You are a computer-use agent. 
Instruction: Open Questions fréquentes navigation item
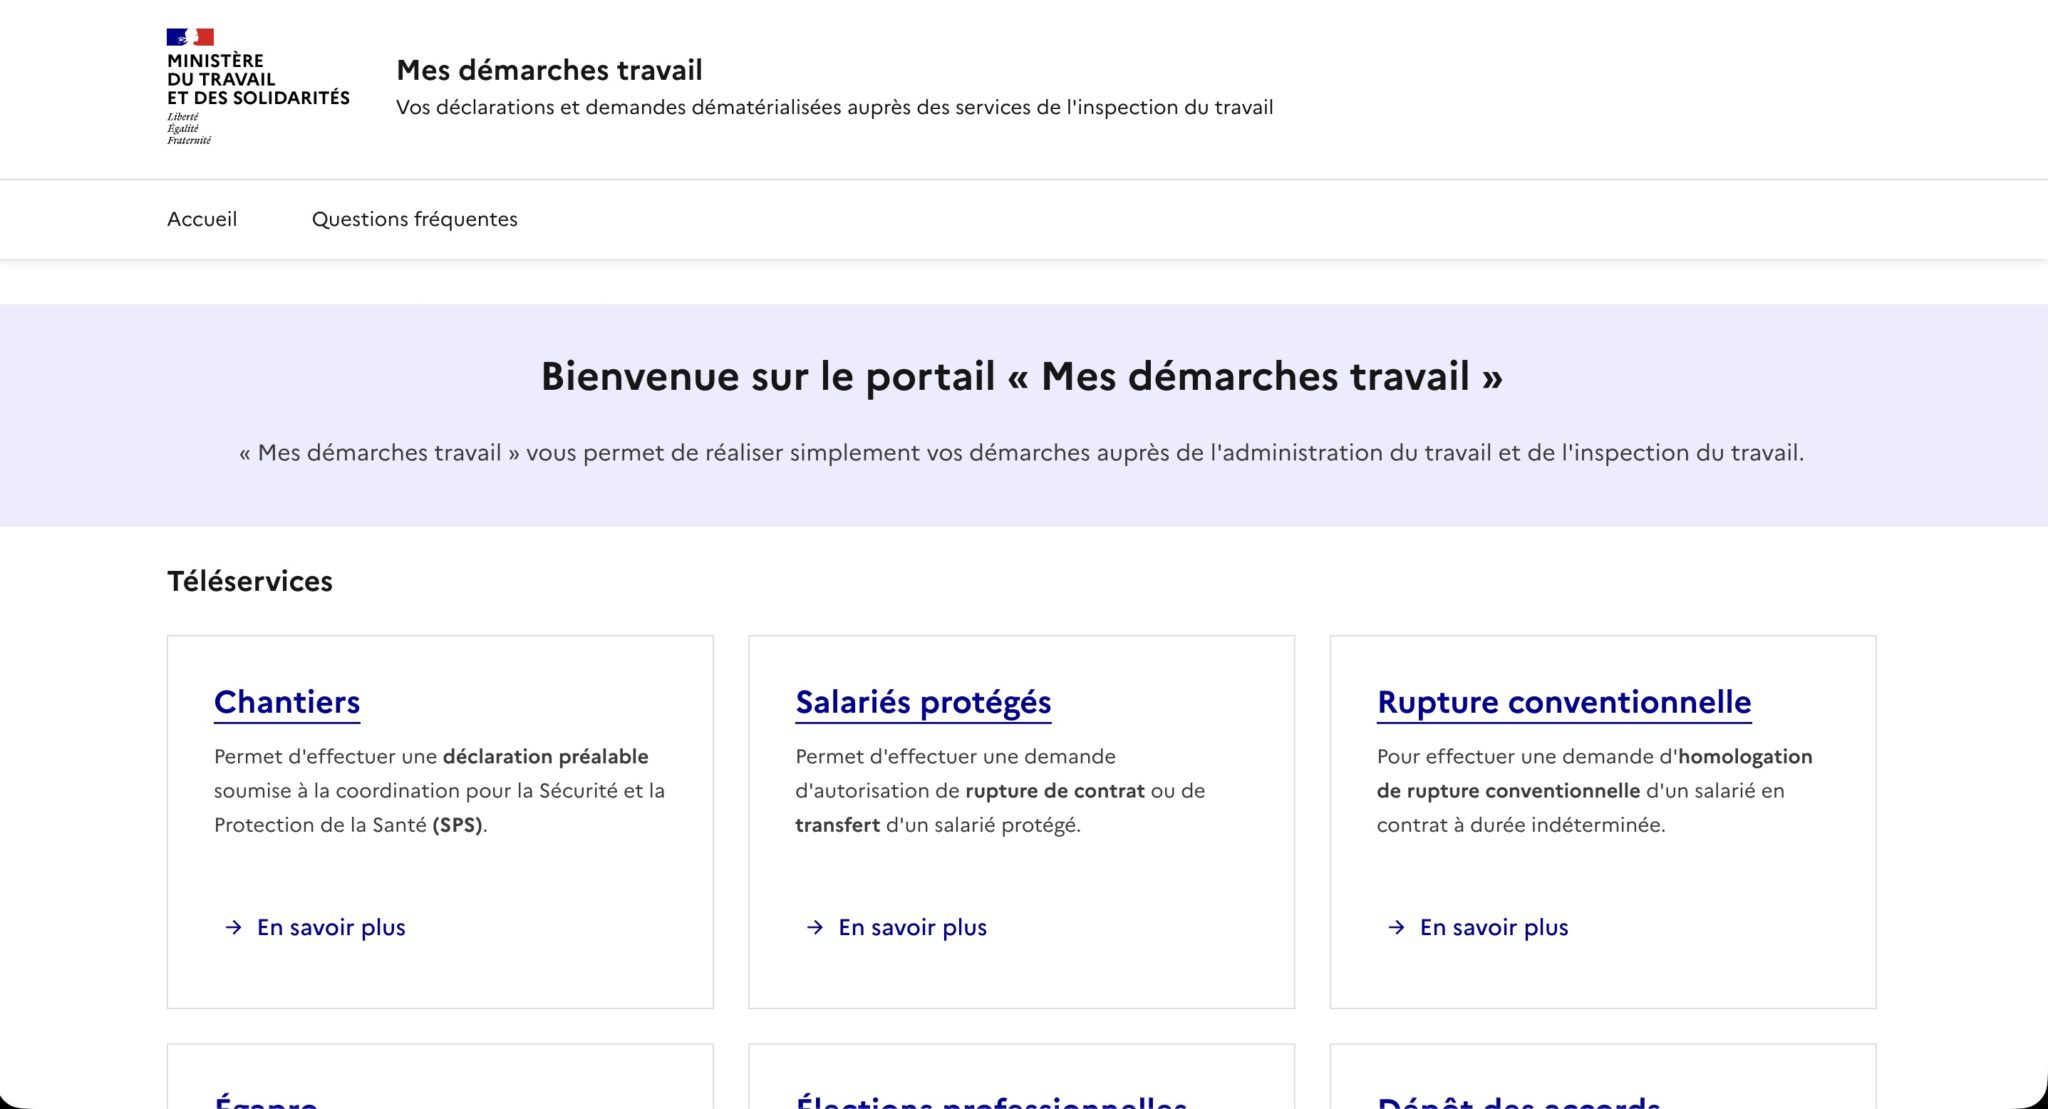pos(414,219)
